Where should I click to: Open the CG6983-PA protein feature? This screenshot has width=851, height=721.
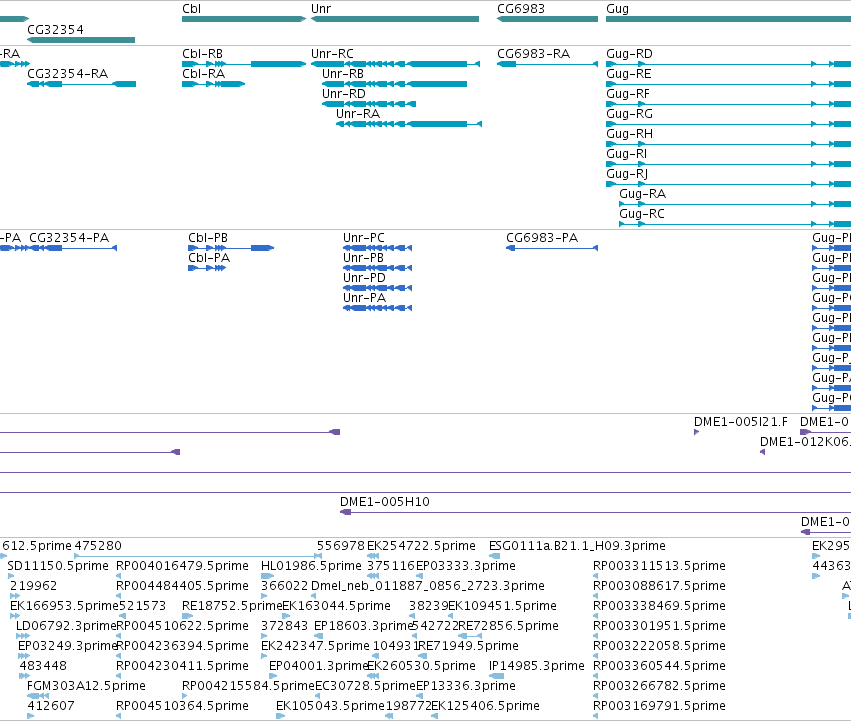[x=551, y=248]
